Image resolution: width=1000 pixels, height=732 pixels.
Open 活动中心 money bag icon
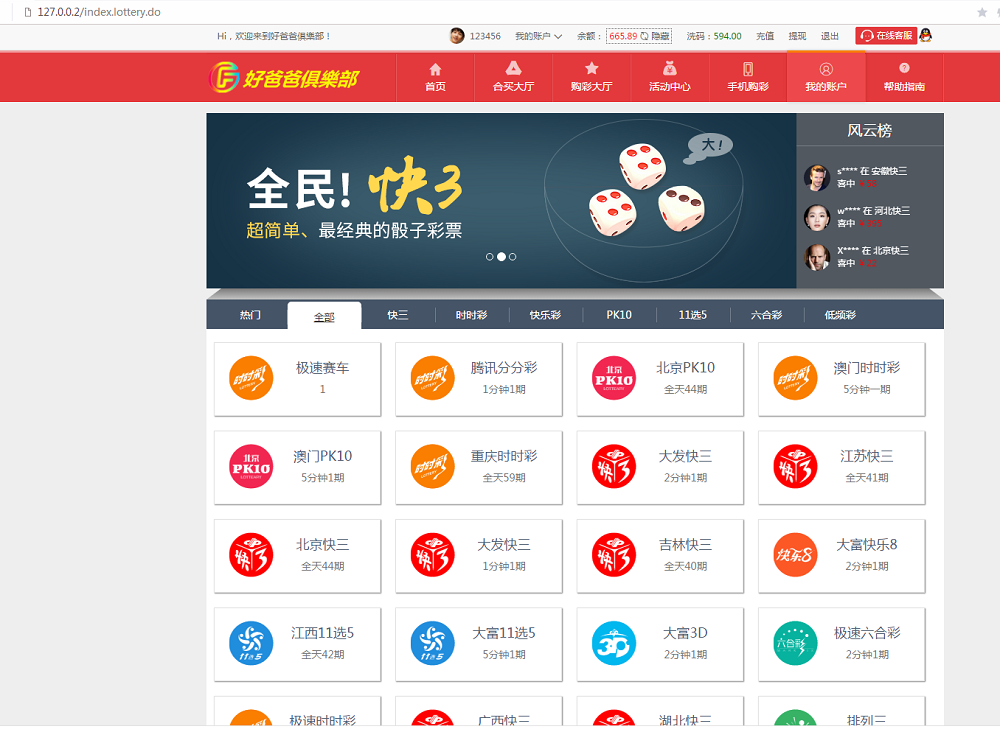click(669, 70)
